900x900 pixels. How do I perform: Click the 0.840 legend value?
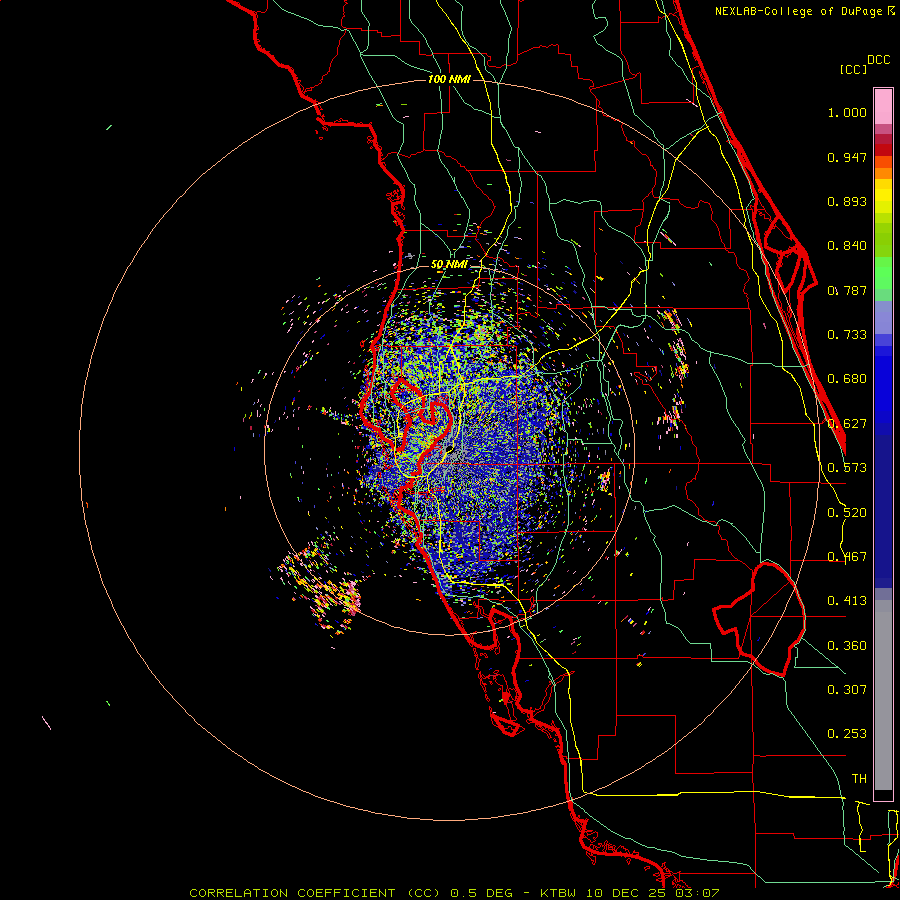[x=847, y=246]
